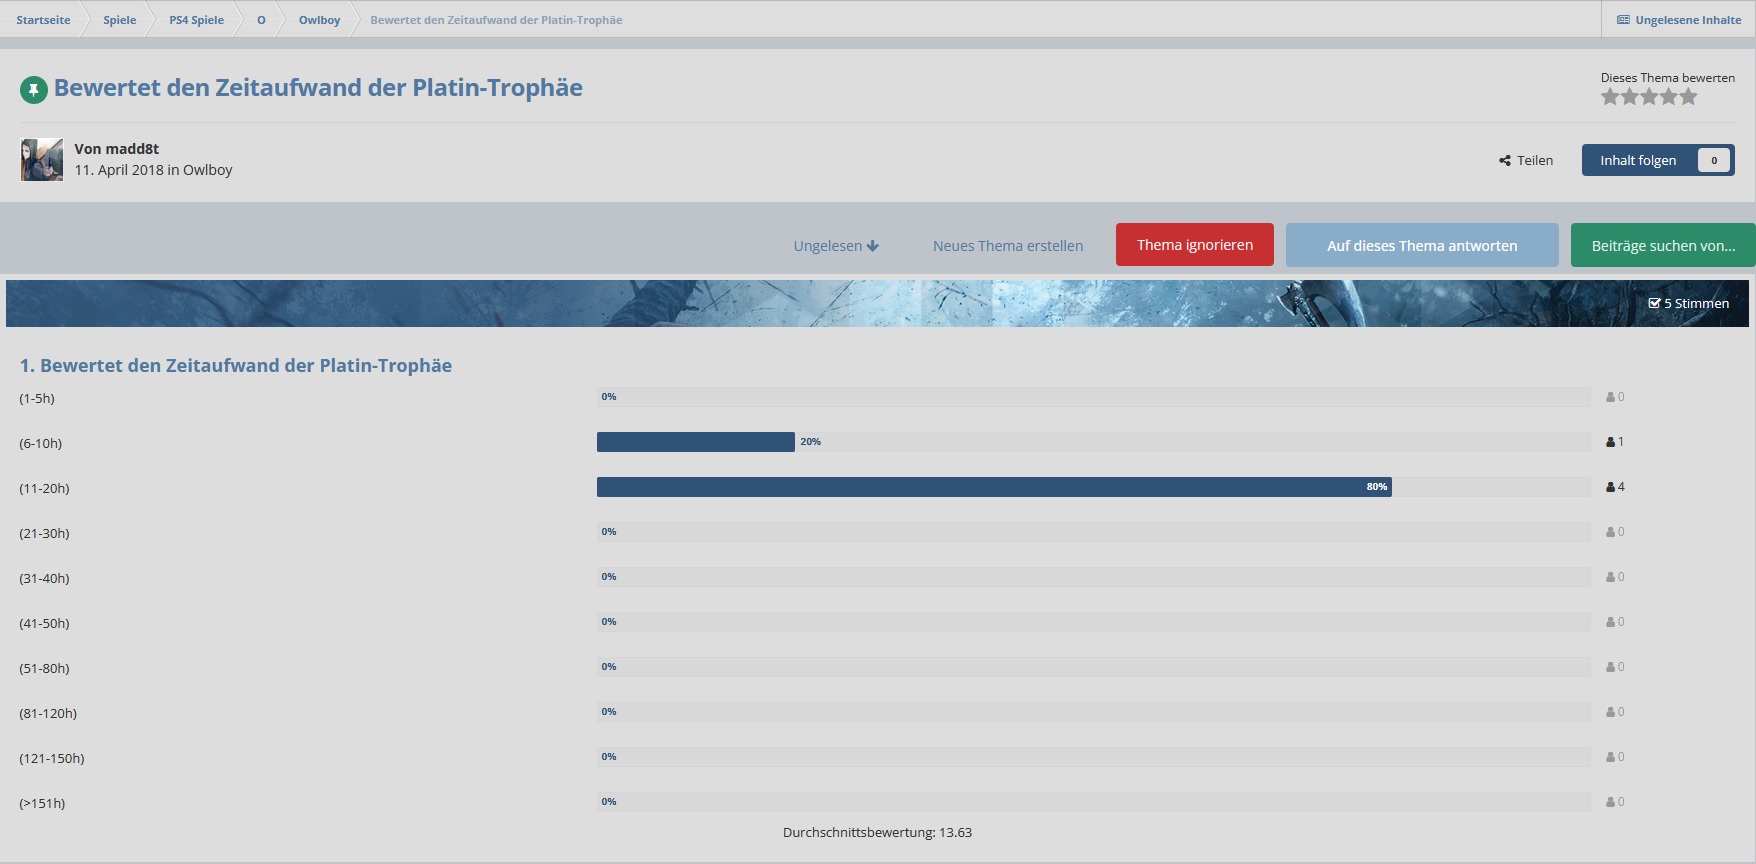Screen dimensions: 1756x864
Task: Click the pinned topic green pin icon
Action: tap(33, 90)
